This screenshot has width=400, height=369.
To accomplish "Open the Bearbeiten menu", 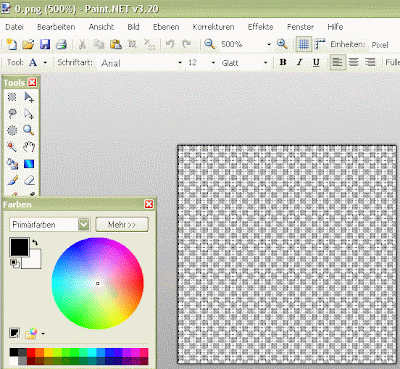I will (x=56, y=27).
